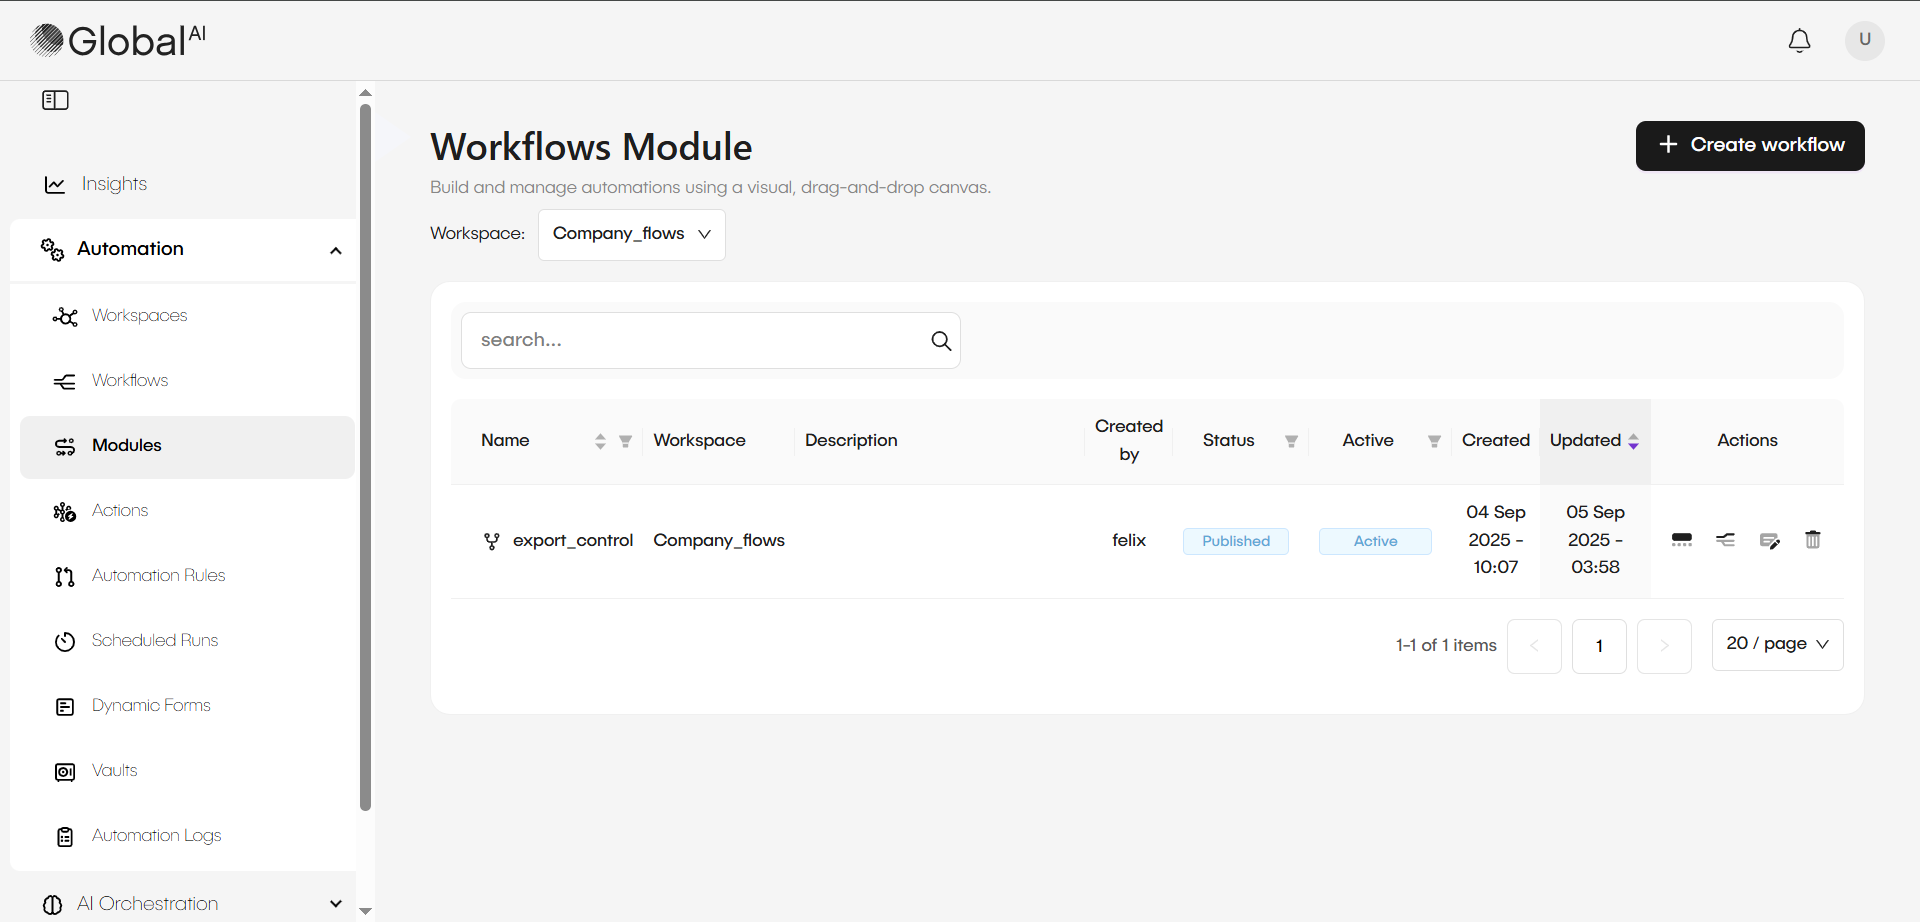The height and width of the screenshot is (922, 1920).
Task: Click the search magnifier icon
Action: [940, 341]
